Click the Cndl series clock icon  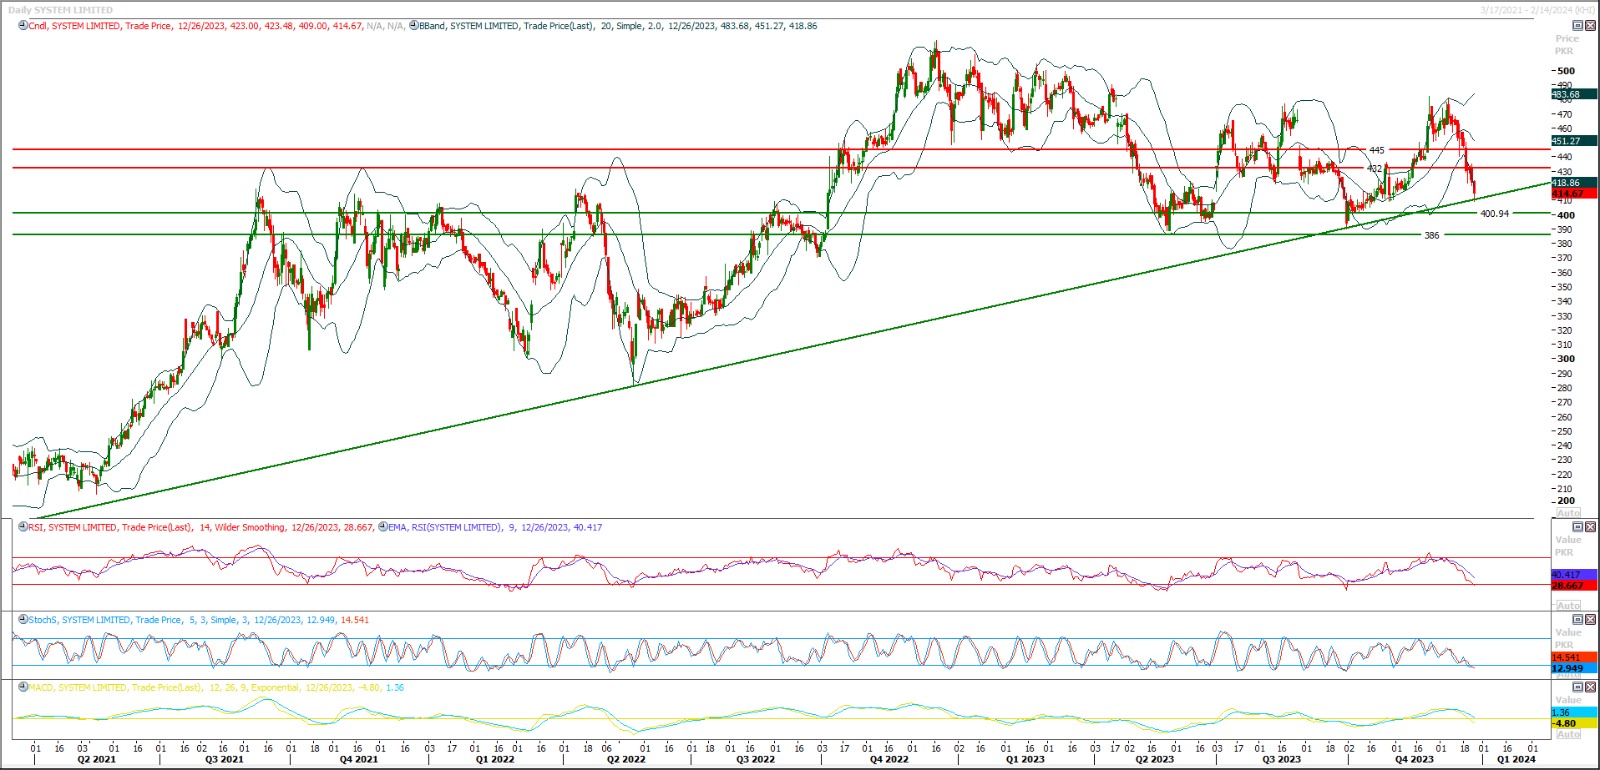pyautogui.click(x=23, y=26)
